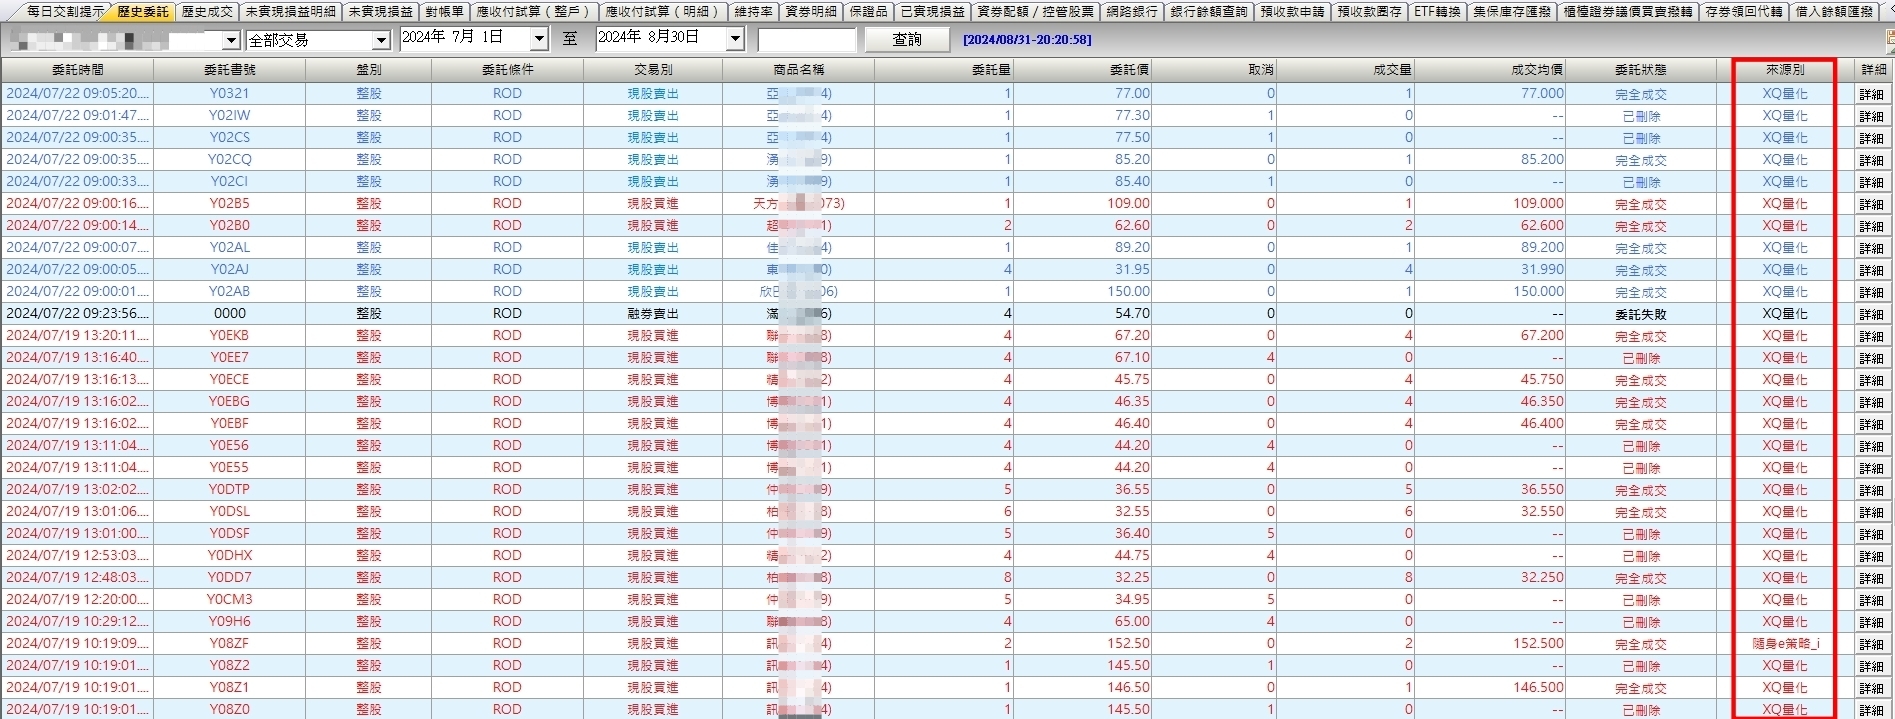Expand the 全部交易 trade type dropdown
This screenshot has width=1895, height=719.
[381, 40]
